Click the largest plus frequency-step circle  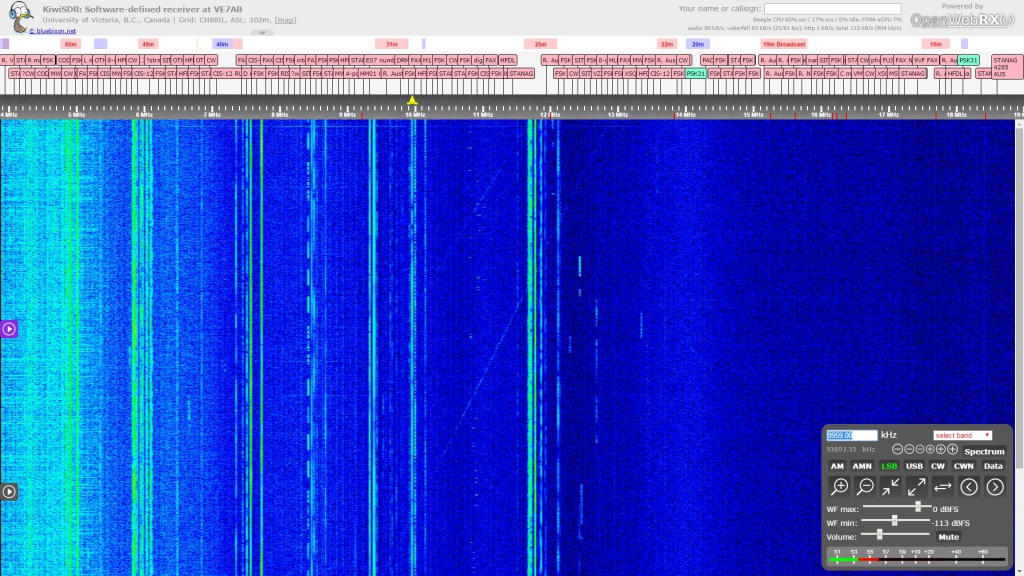(x=952, y=449)
